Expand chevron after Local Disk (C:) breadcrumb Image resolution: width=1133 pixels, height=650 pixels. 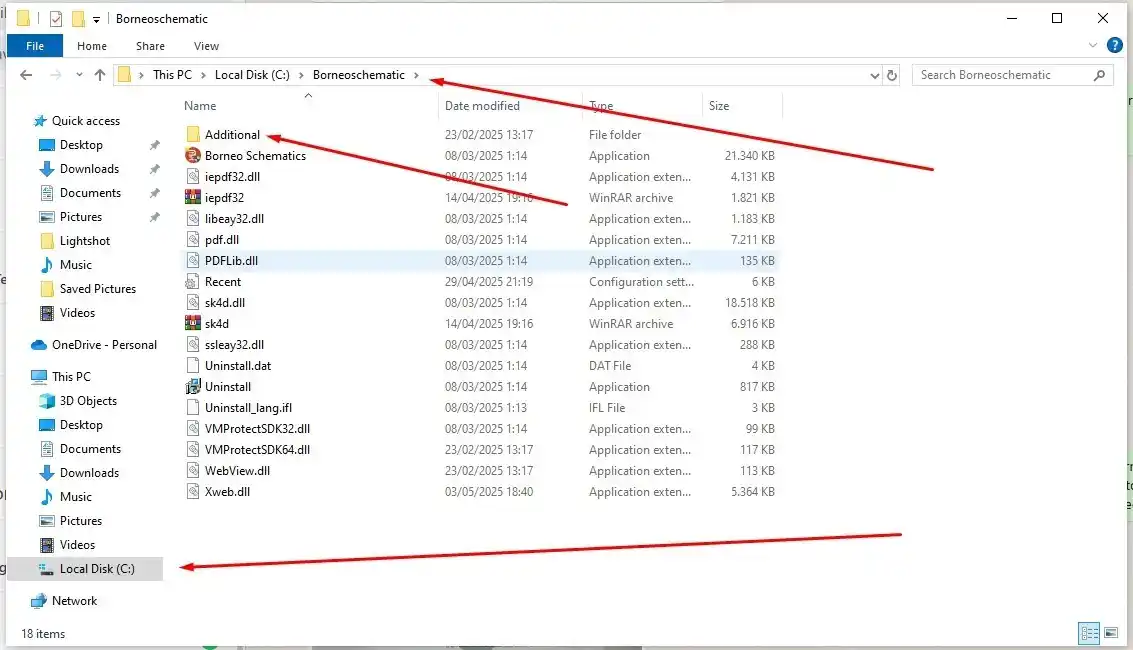pos(301,75)
